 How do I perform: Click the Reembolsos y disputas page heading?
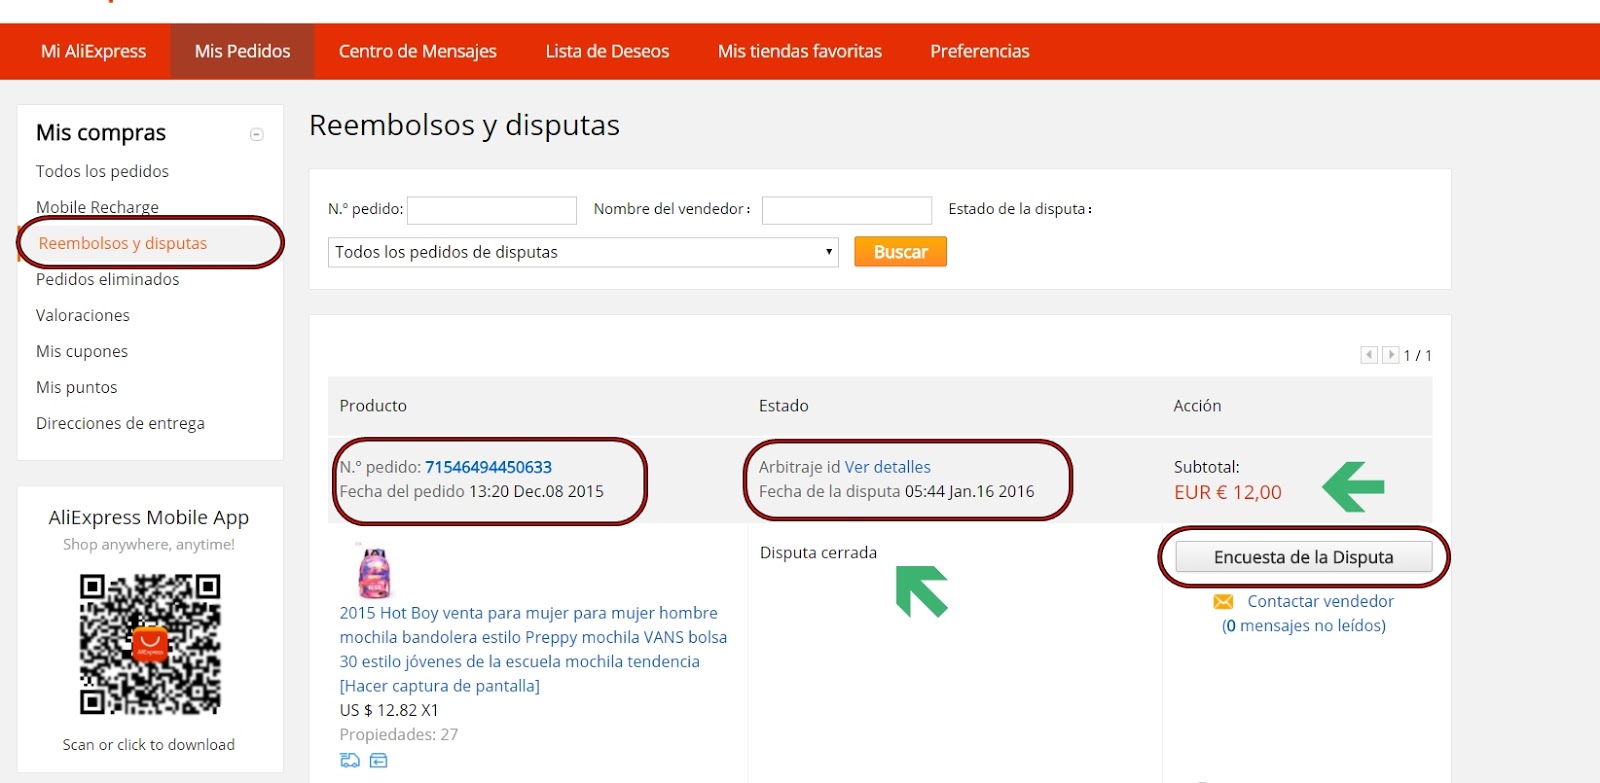[x=464, y=126]
